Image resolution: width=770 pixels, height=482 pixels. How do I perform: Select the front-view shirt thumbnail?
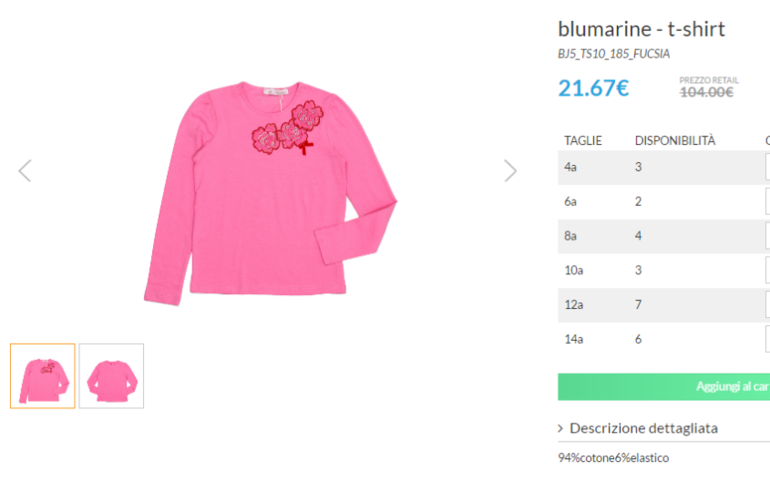click(43, 376)
